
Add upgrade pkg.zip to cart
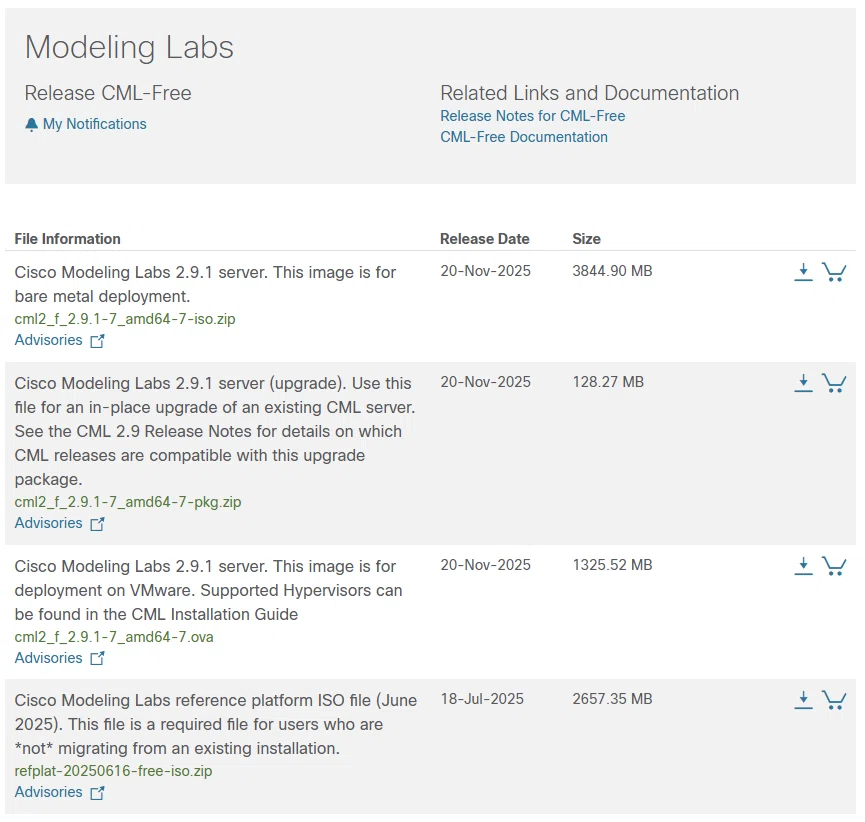[x=834, y=383]
